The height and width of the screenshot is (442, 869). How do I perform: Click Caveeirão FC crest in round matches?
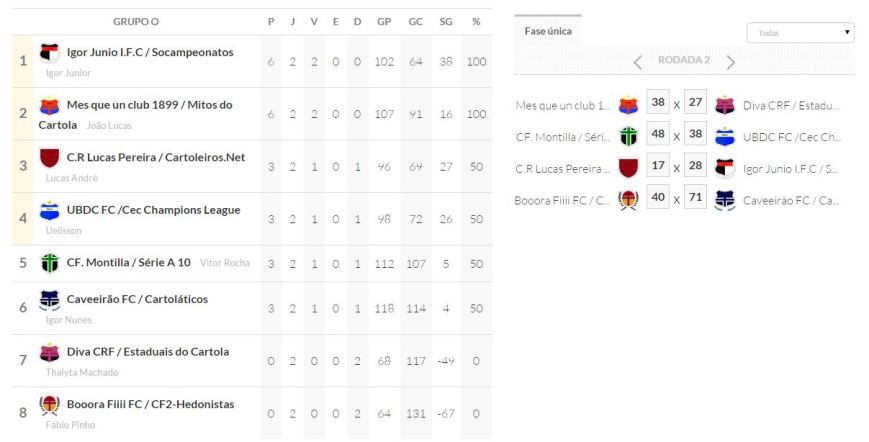coord(724,199)
